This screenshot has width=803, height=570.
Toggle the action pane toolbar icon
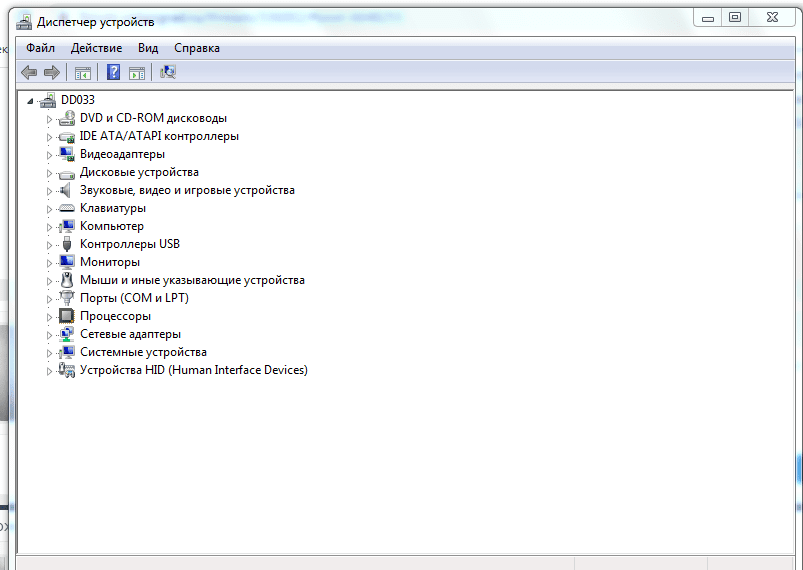[x=137, y=73]
